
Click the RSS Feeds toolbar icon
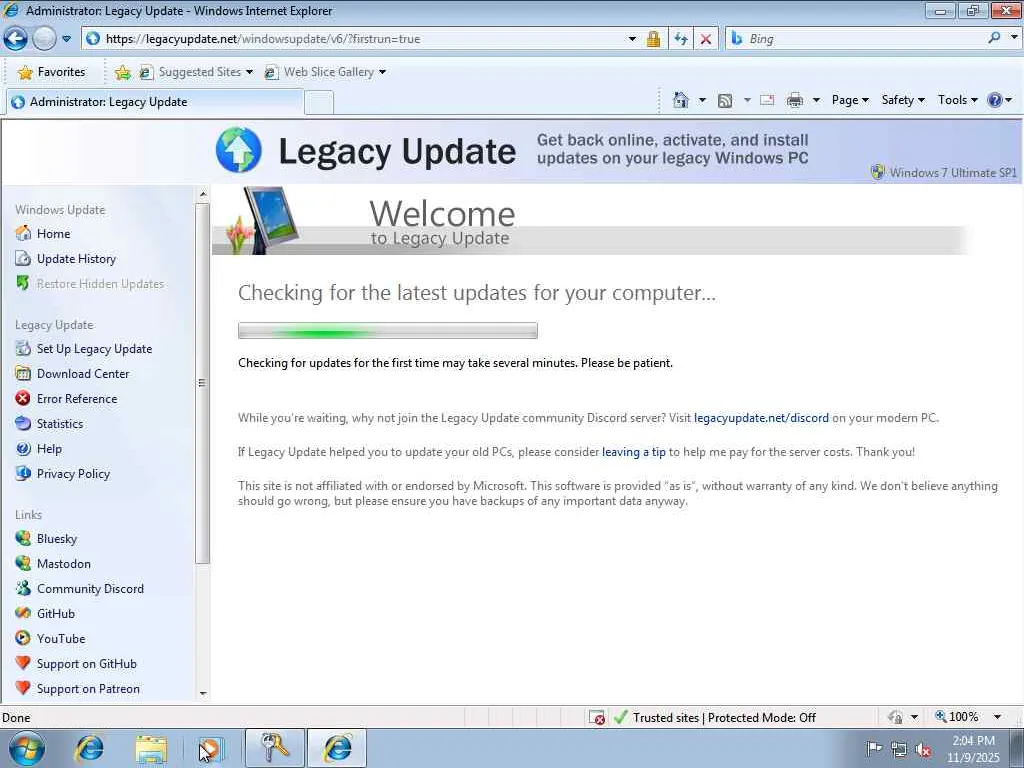click(725, 100)
